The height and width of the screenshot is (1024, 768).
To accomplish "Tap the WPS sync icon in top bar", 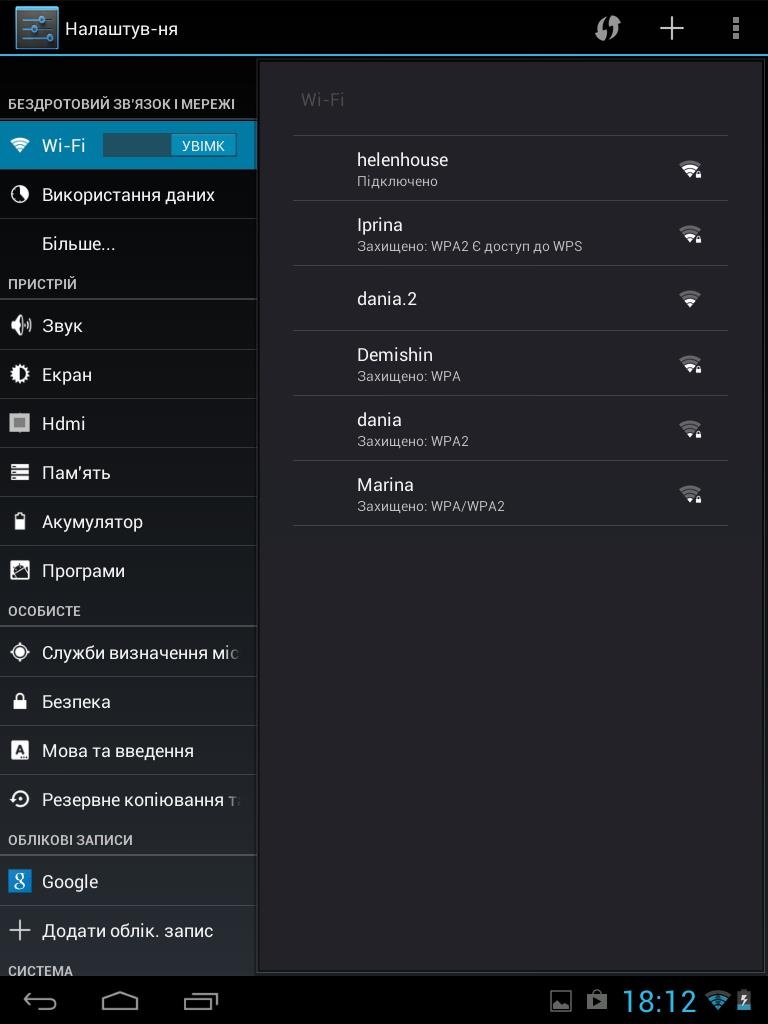I will click(x=607, y=28).
